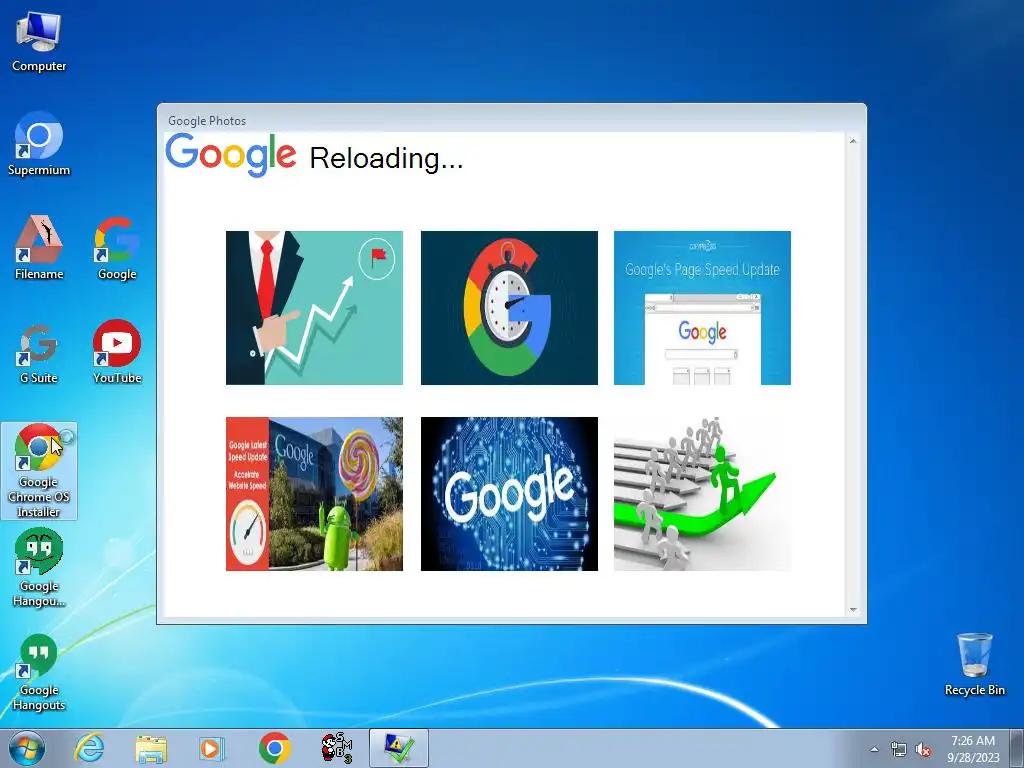1024x768 pixels.
Task: Open the Windows Start menu orb
Action: 27,748
